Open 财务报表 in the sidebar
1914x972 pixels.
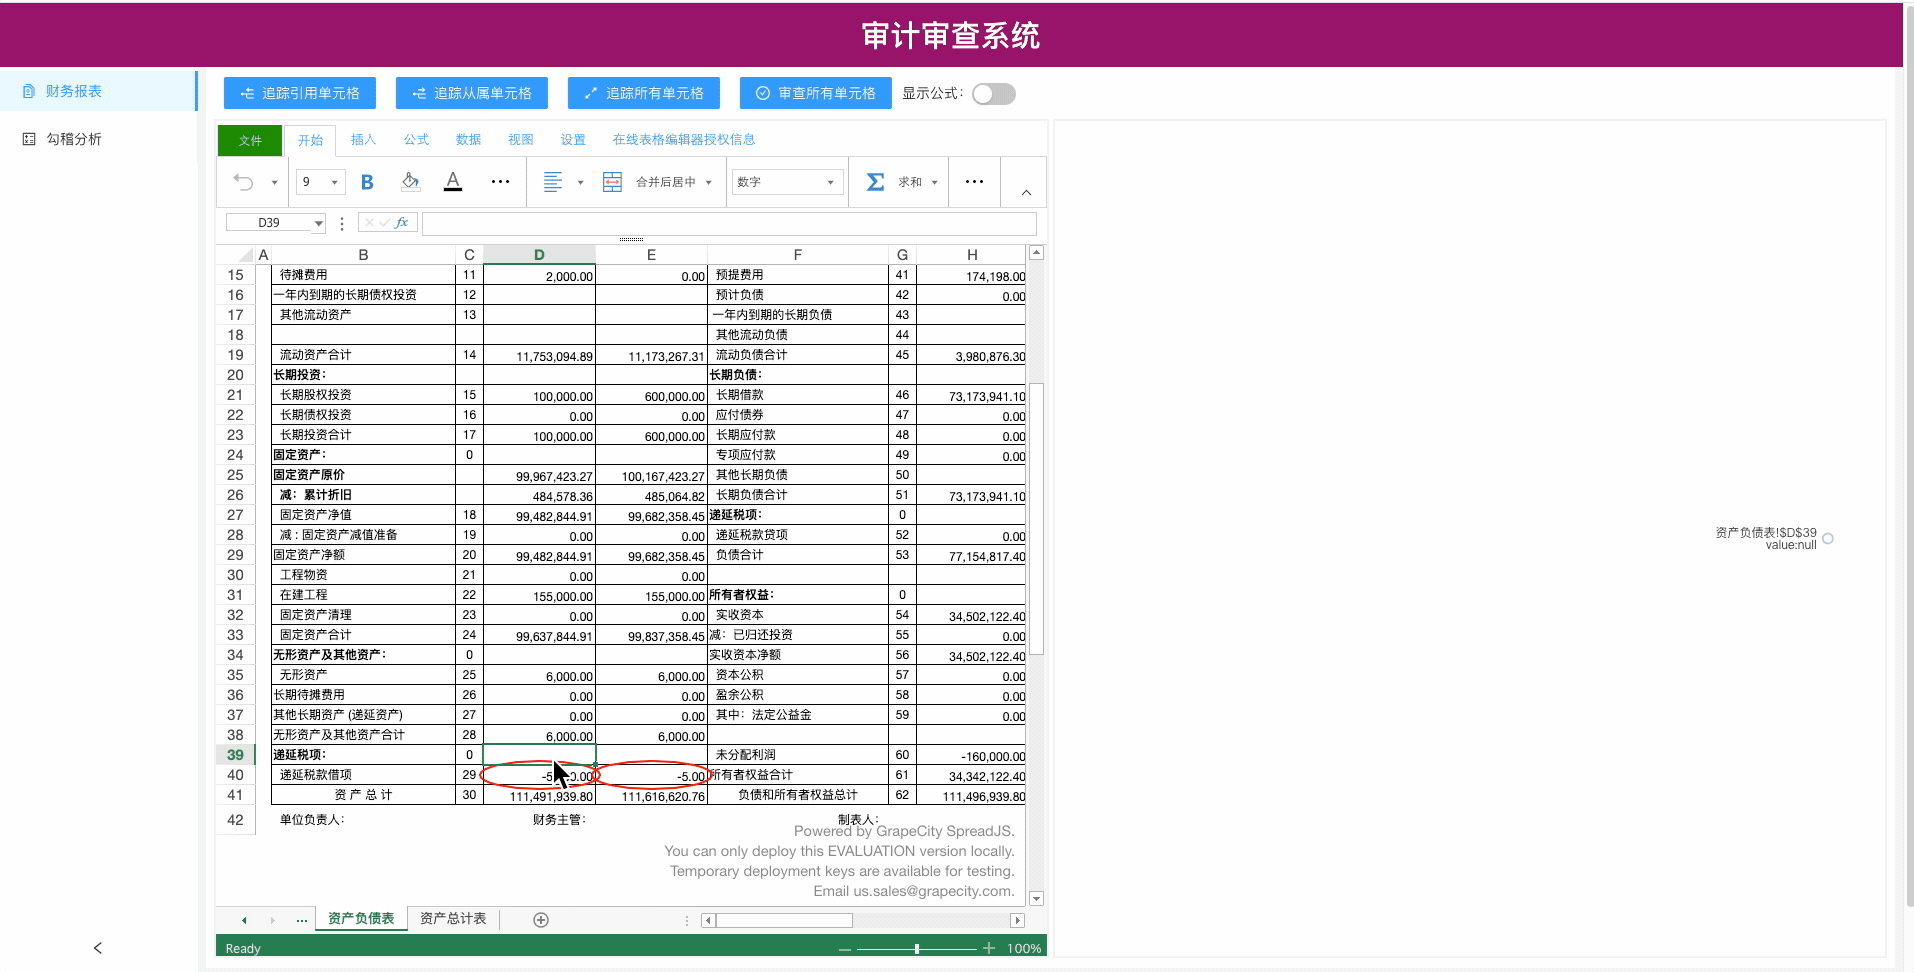point(97,91)
